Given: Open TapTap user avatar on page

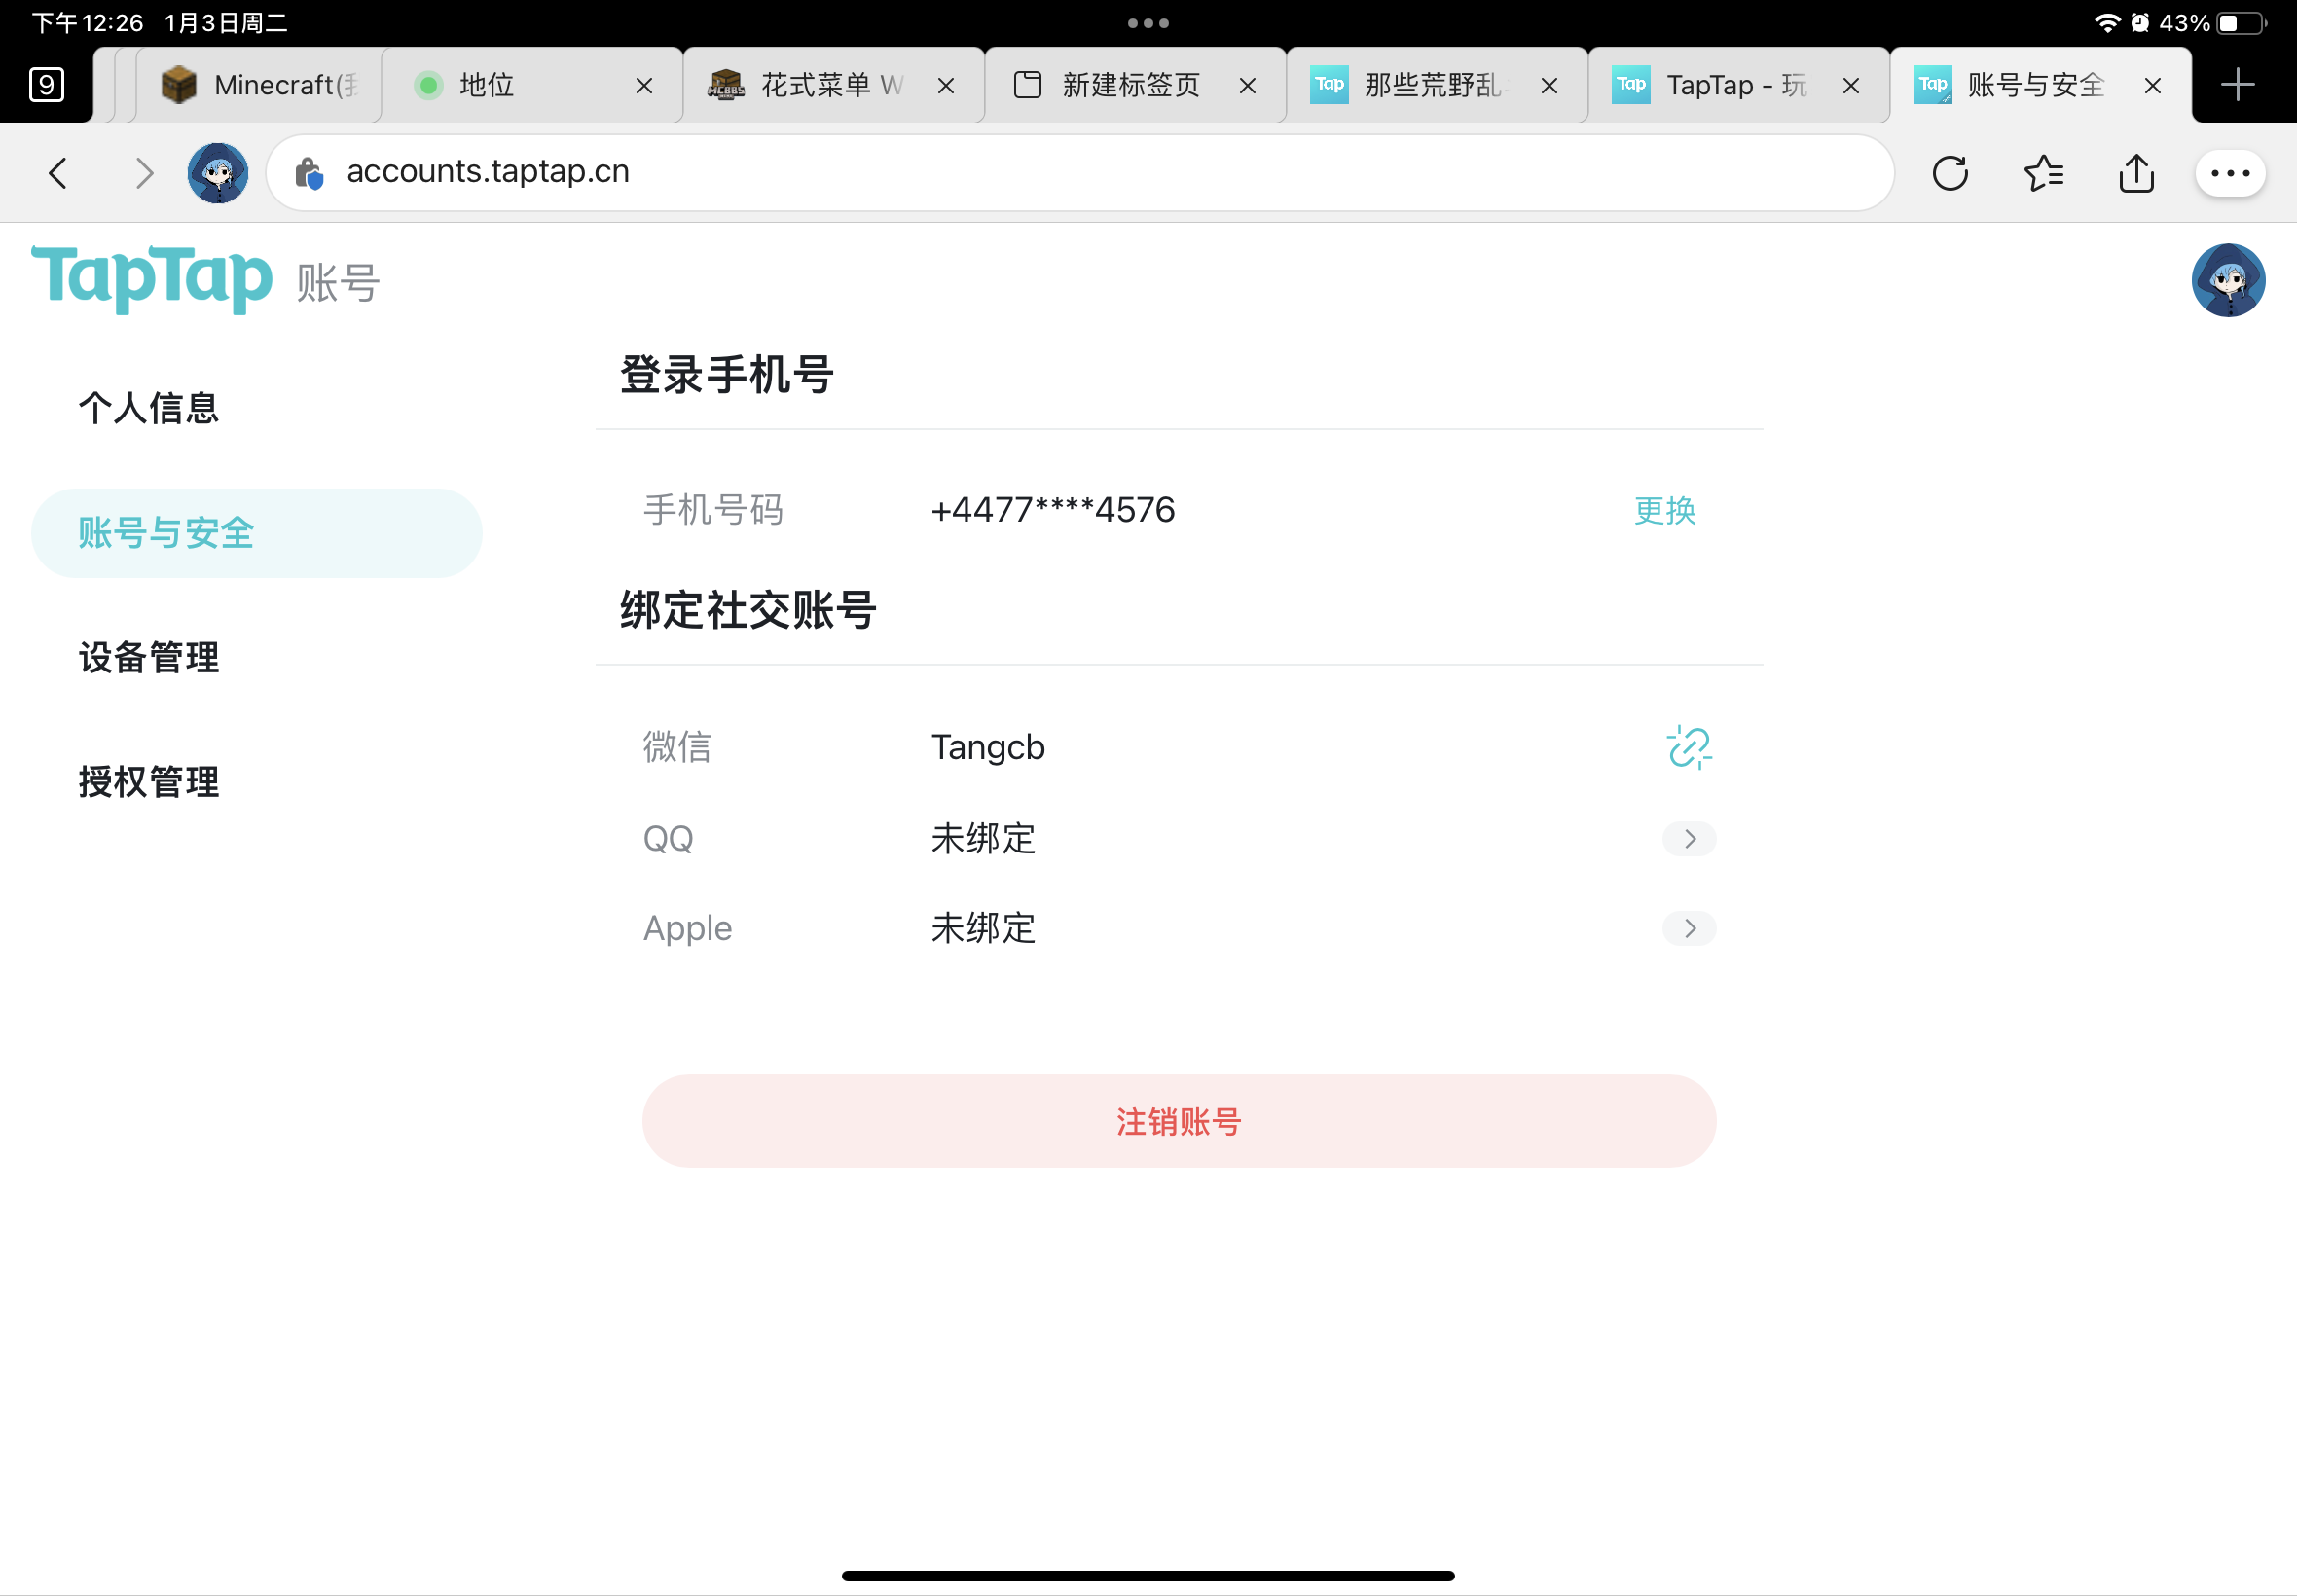Looking at the screenshot, I should coord(2228,280).
